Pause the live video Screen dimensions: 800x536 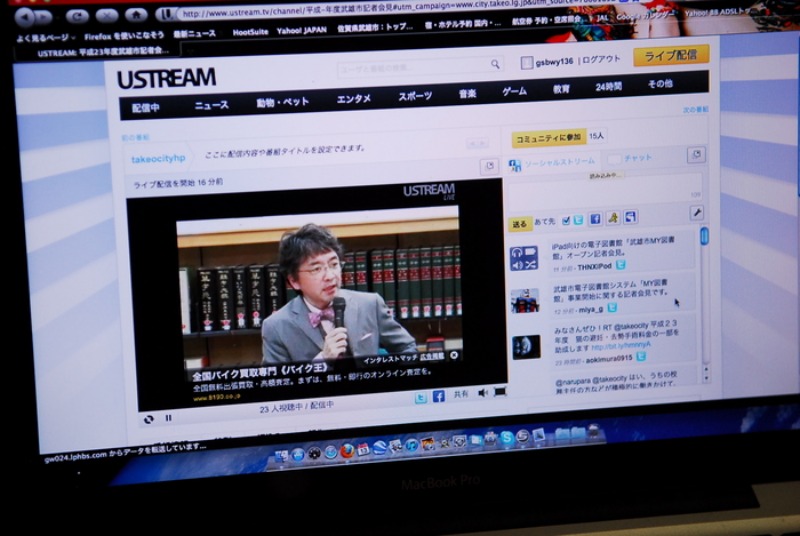click(x=168, y=418)
